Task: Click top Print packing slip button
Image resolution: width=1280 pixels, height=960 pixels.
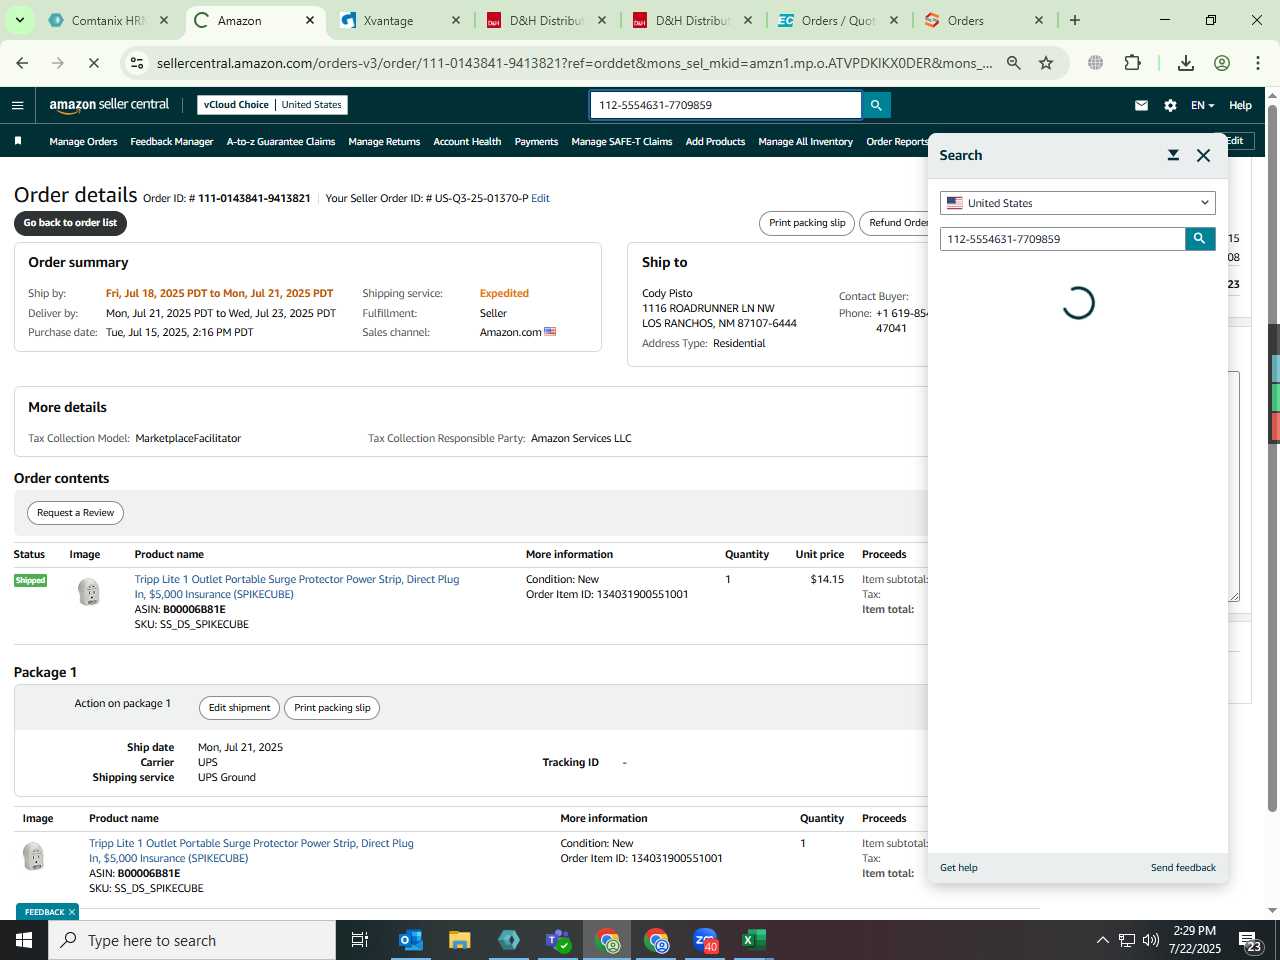Action: [807, 223]
